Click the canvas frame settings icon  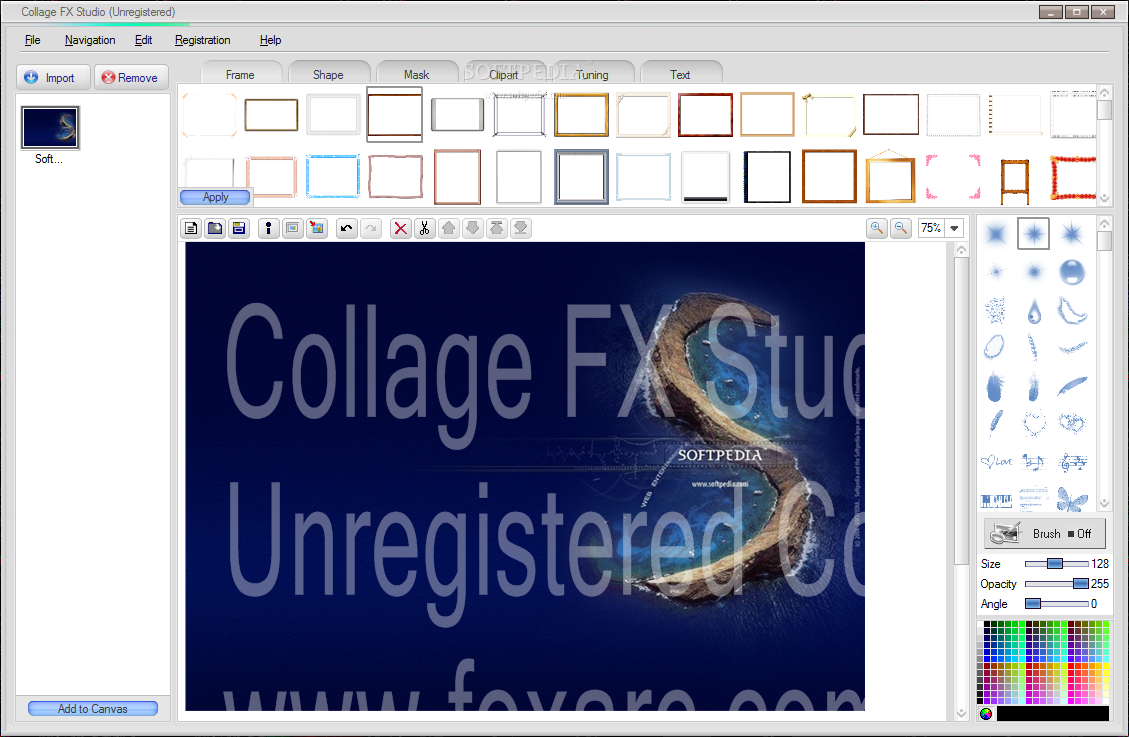point(292,228)
